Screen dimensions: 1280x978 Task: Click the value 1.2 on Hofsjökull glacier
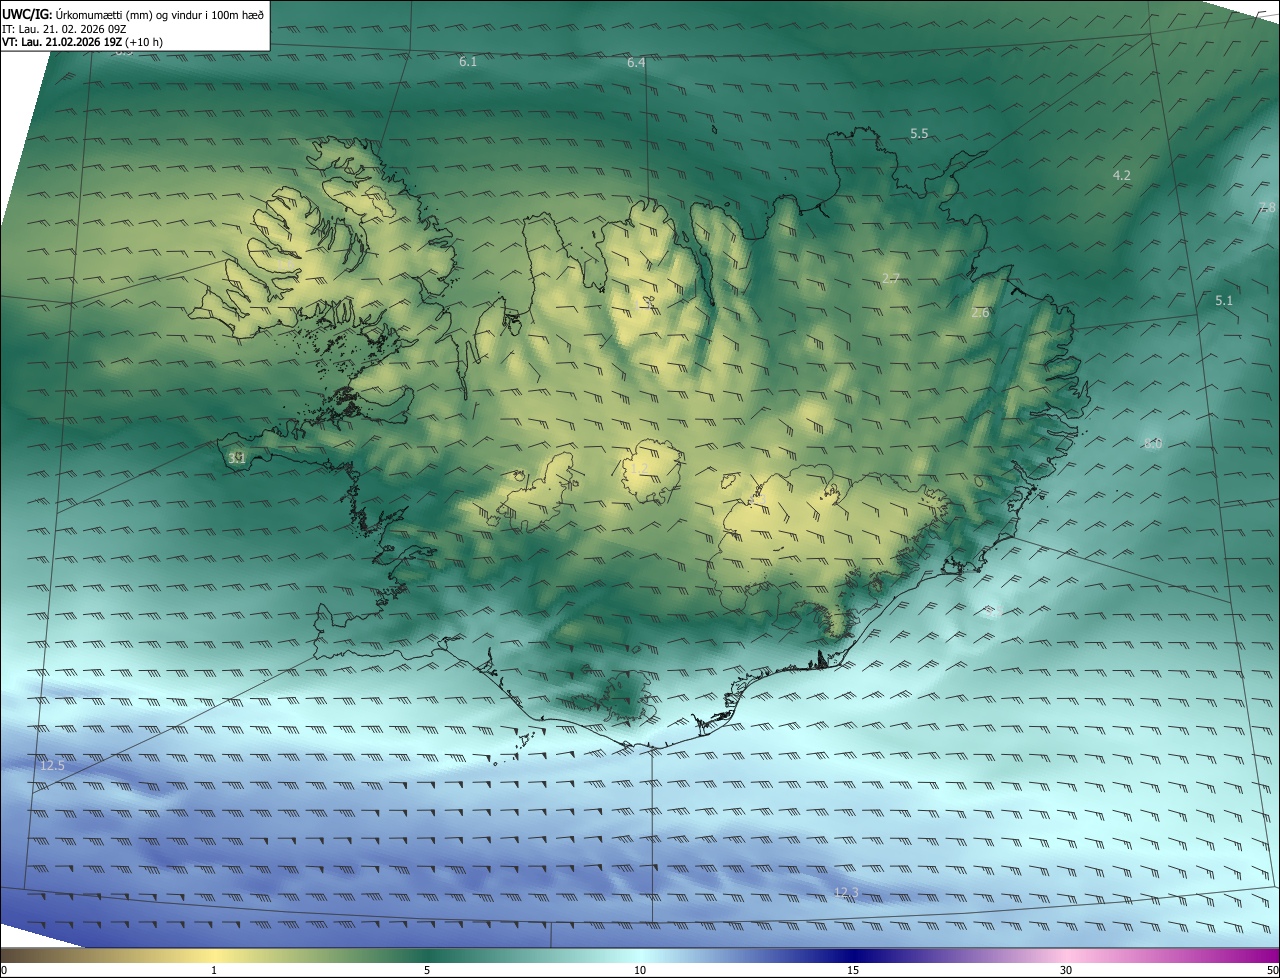pyautogui.click(x=640, y=468)
